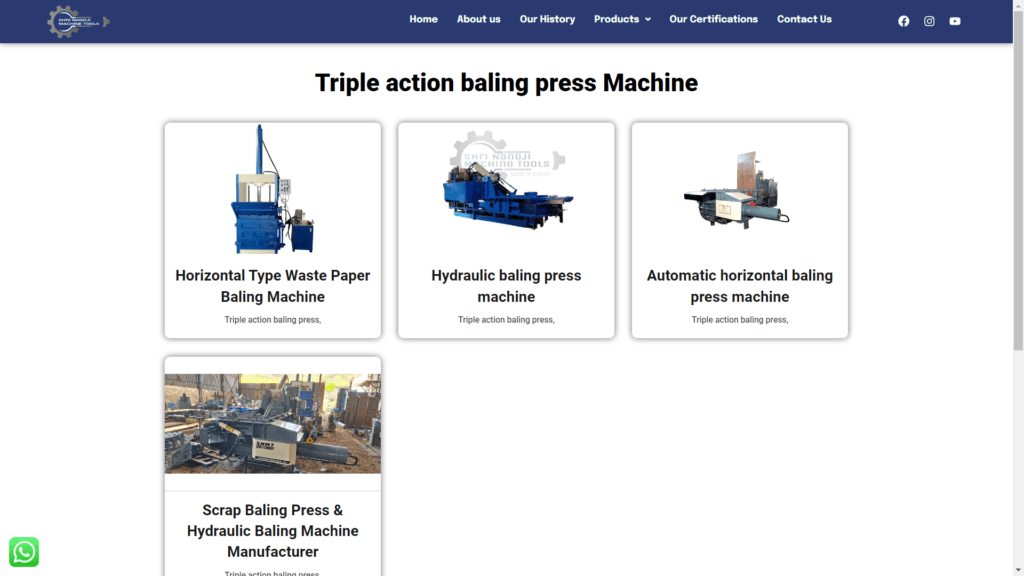Open the About us page

pos(478,19)
